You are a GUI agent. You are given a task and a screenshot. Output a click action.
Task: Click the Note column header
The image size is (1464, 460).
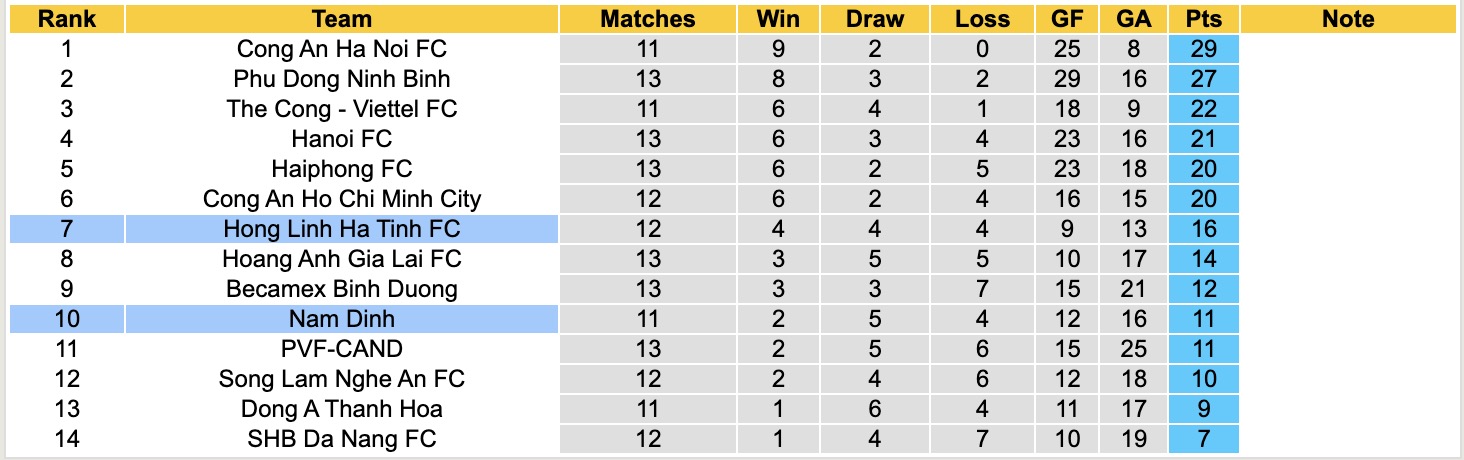point(1348,19)
